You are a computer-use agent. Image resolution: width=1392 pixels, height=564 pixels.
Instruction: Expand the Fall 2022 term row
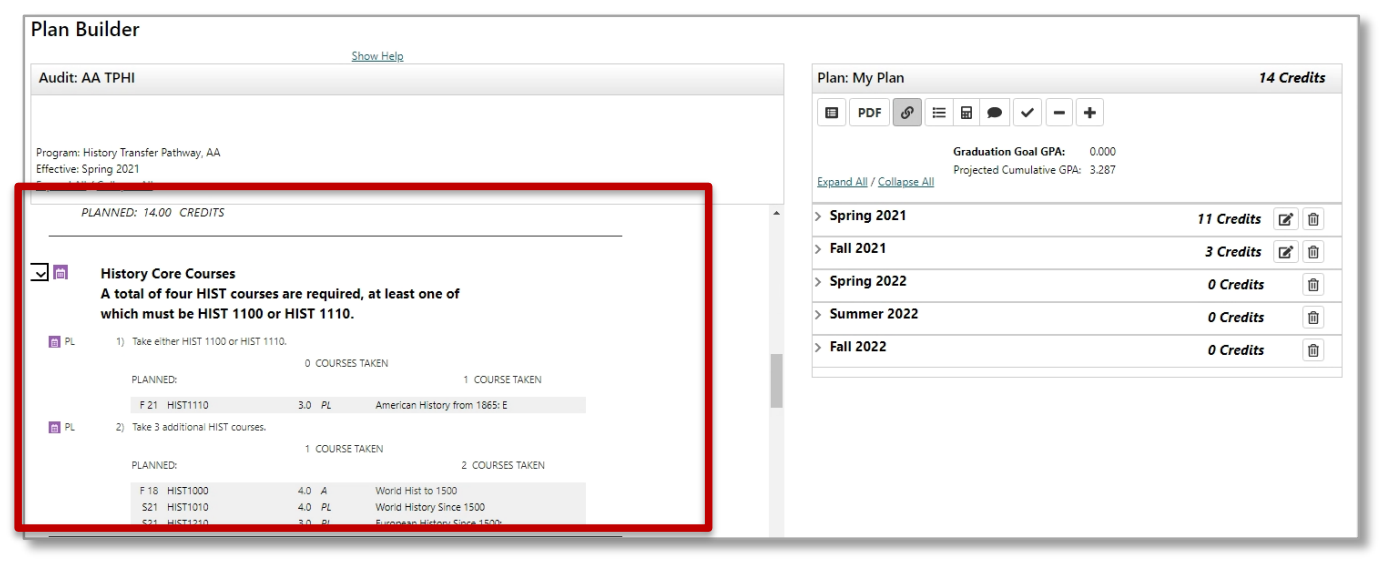(818, 347)
